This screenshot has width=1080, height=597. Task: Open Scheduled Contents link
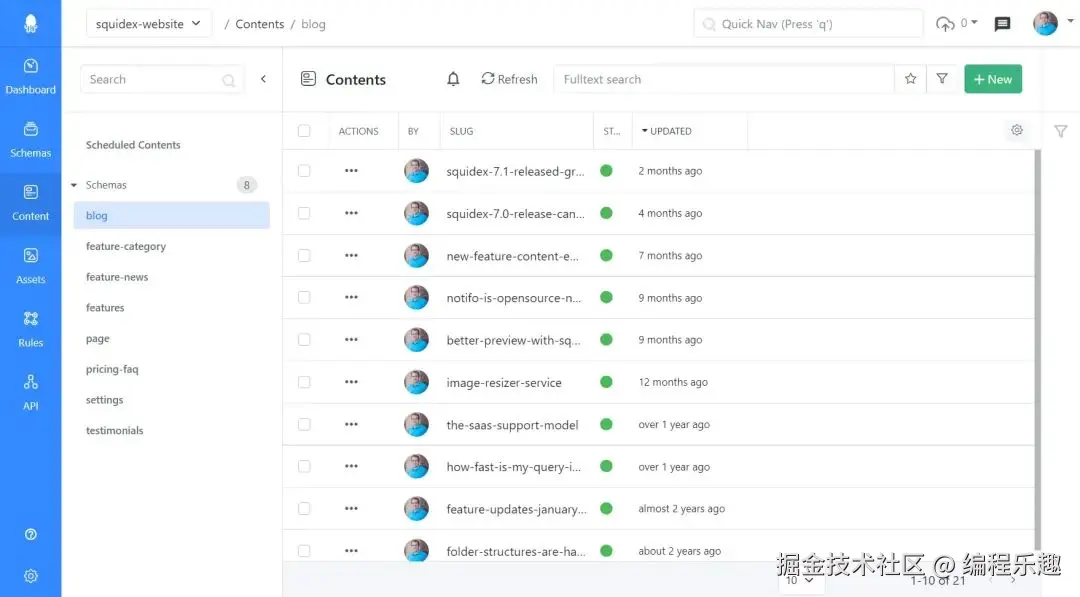(x=133, y=145)
